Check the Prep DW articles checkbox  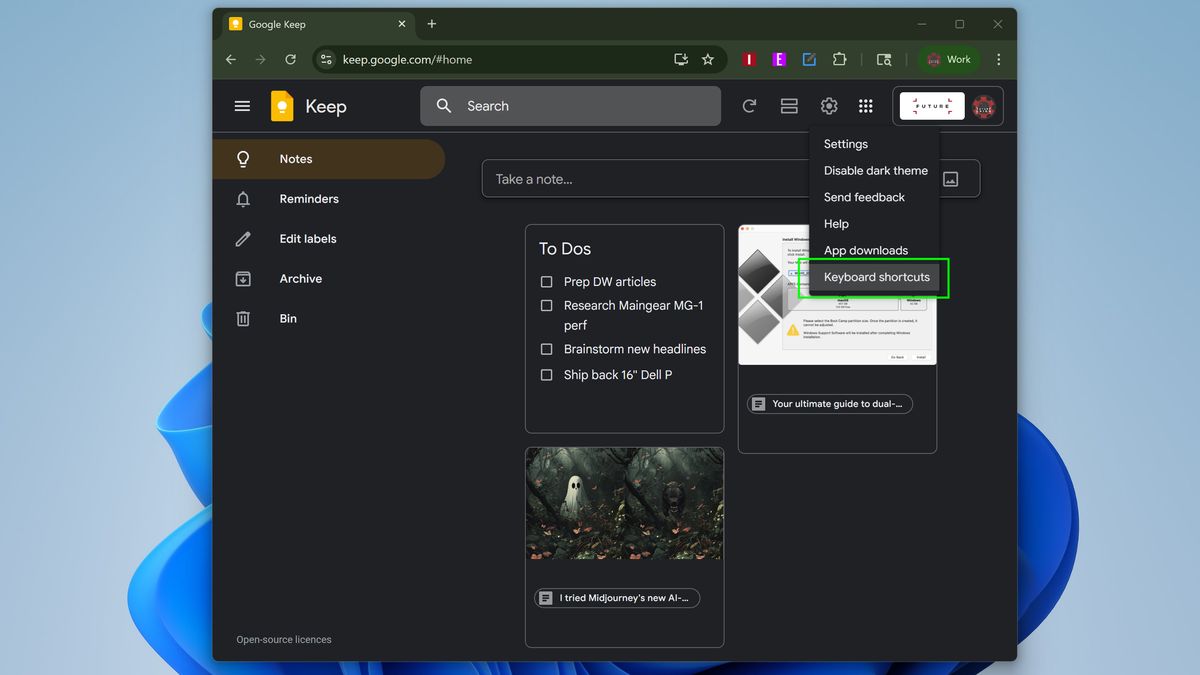tap(547, 282)
